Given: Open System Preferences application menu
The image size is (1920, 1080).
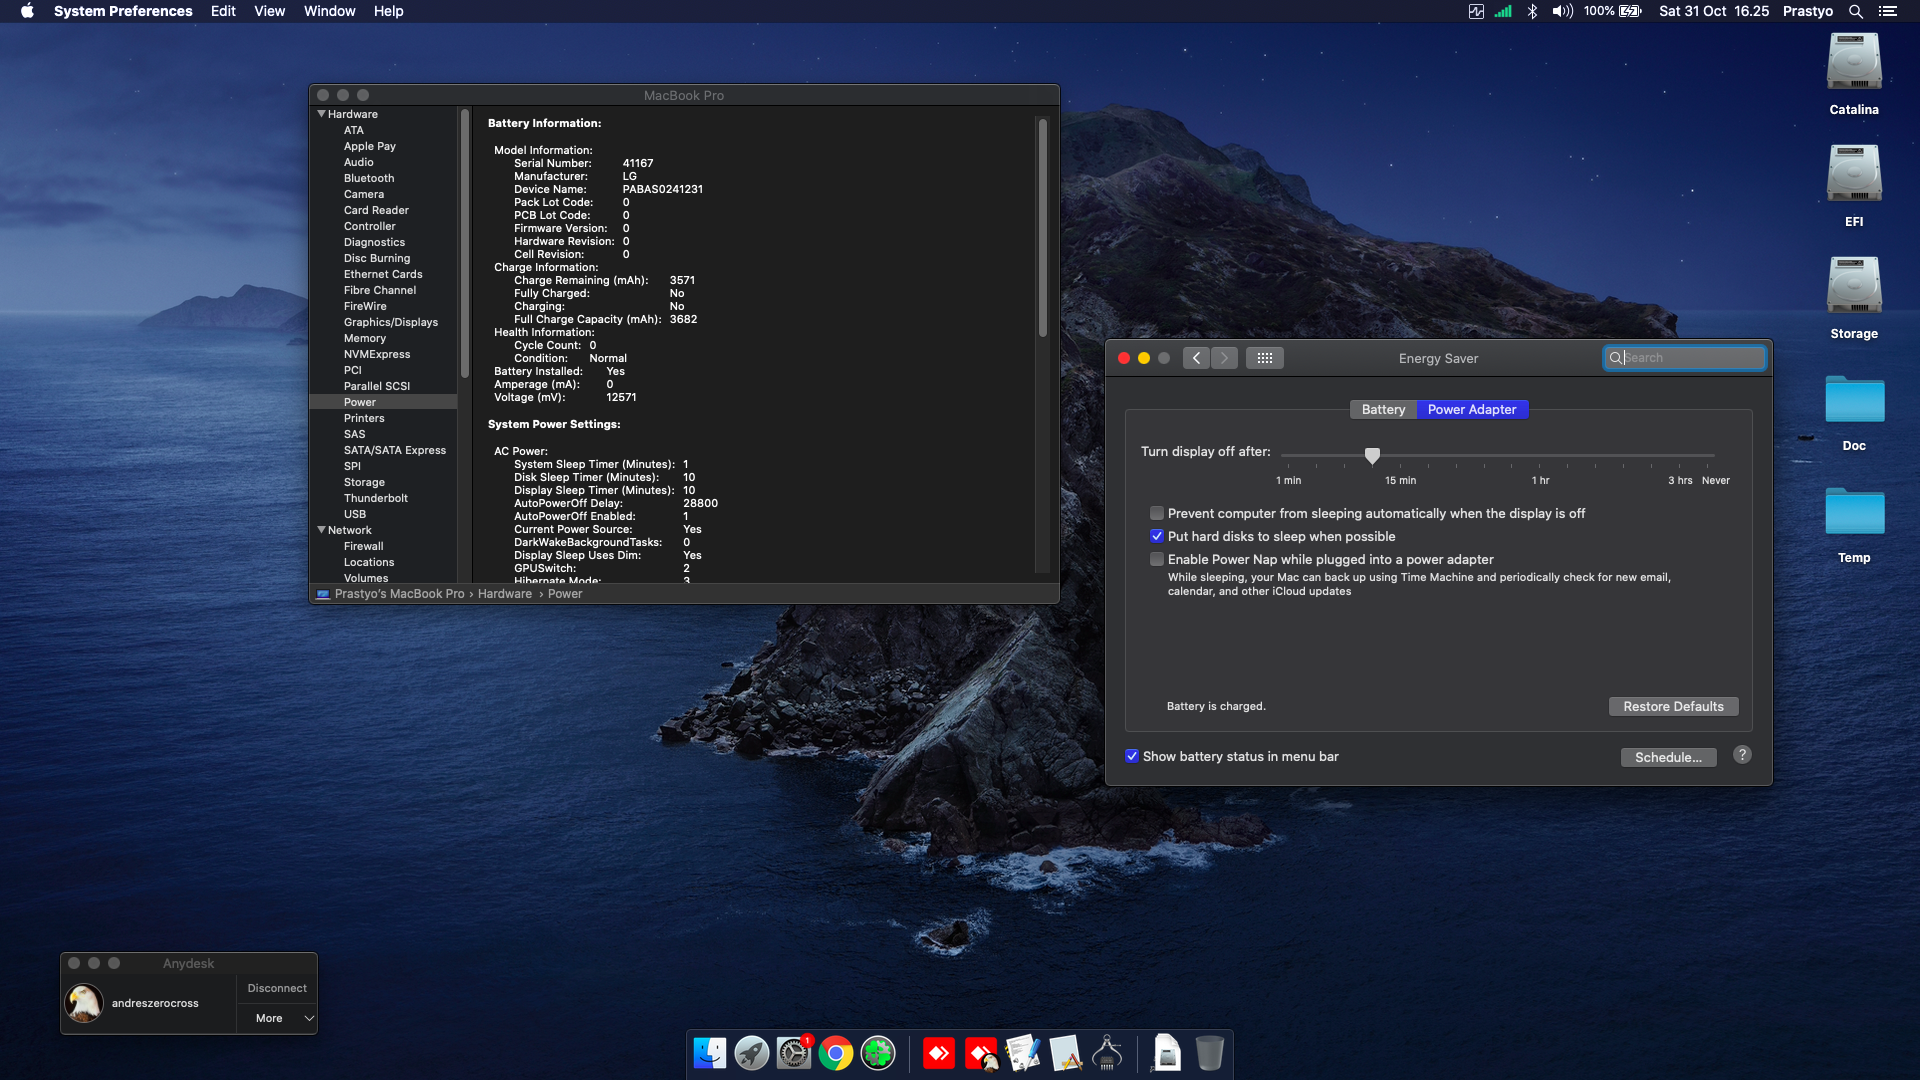Looking at the screenshot, I should (x=123, y=11).
